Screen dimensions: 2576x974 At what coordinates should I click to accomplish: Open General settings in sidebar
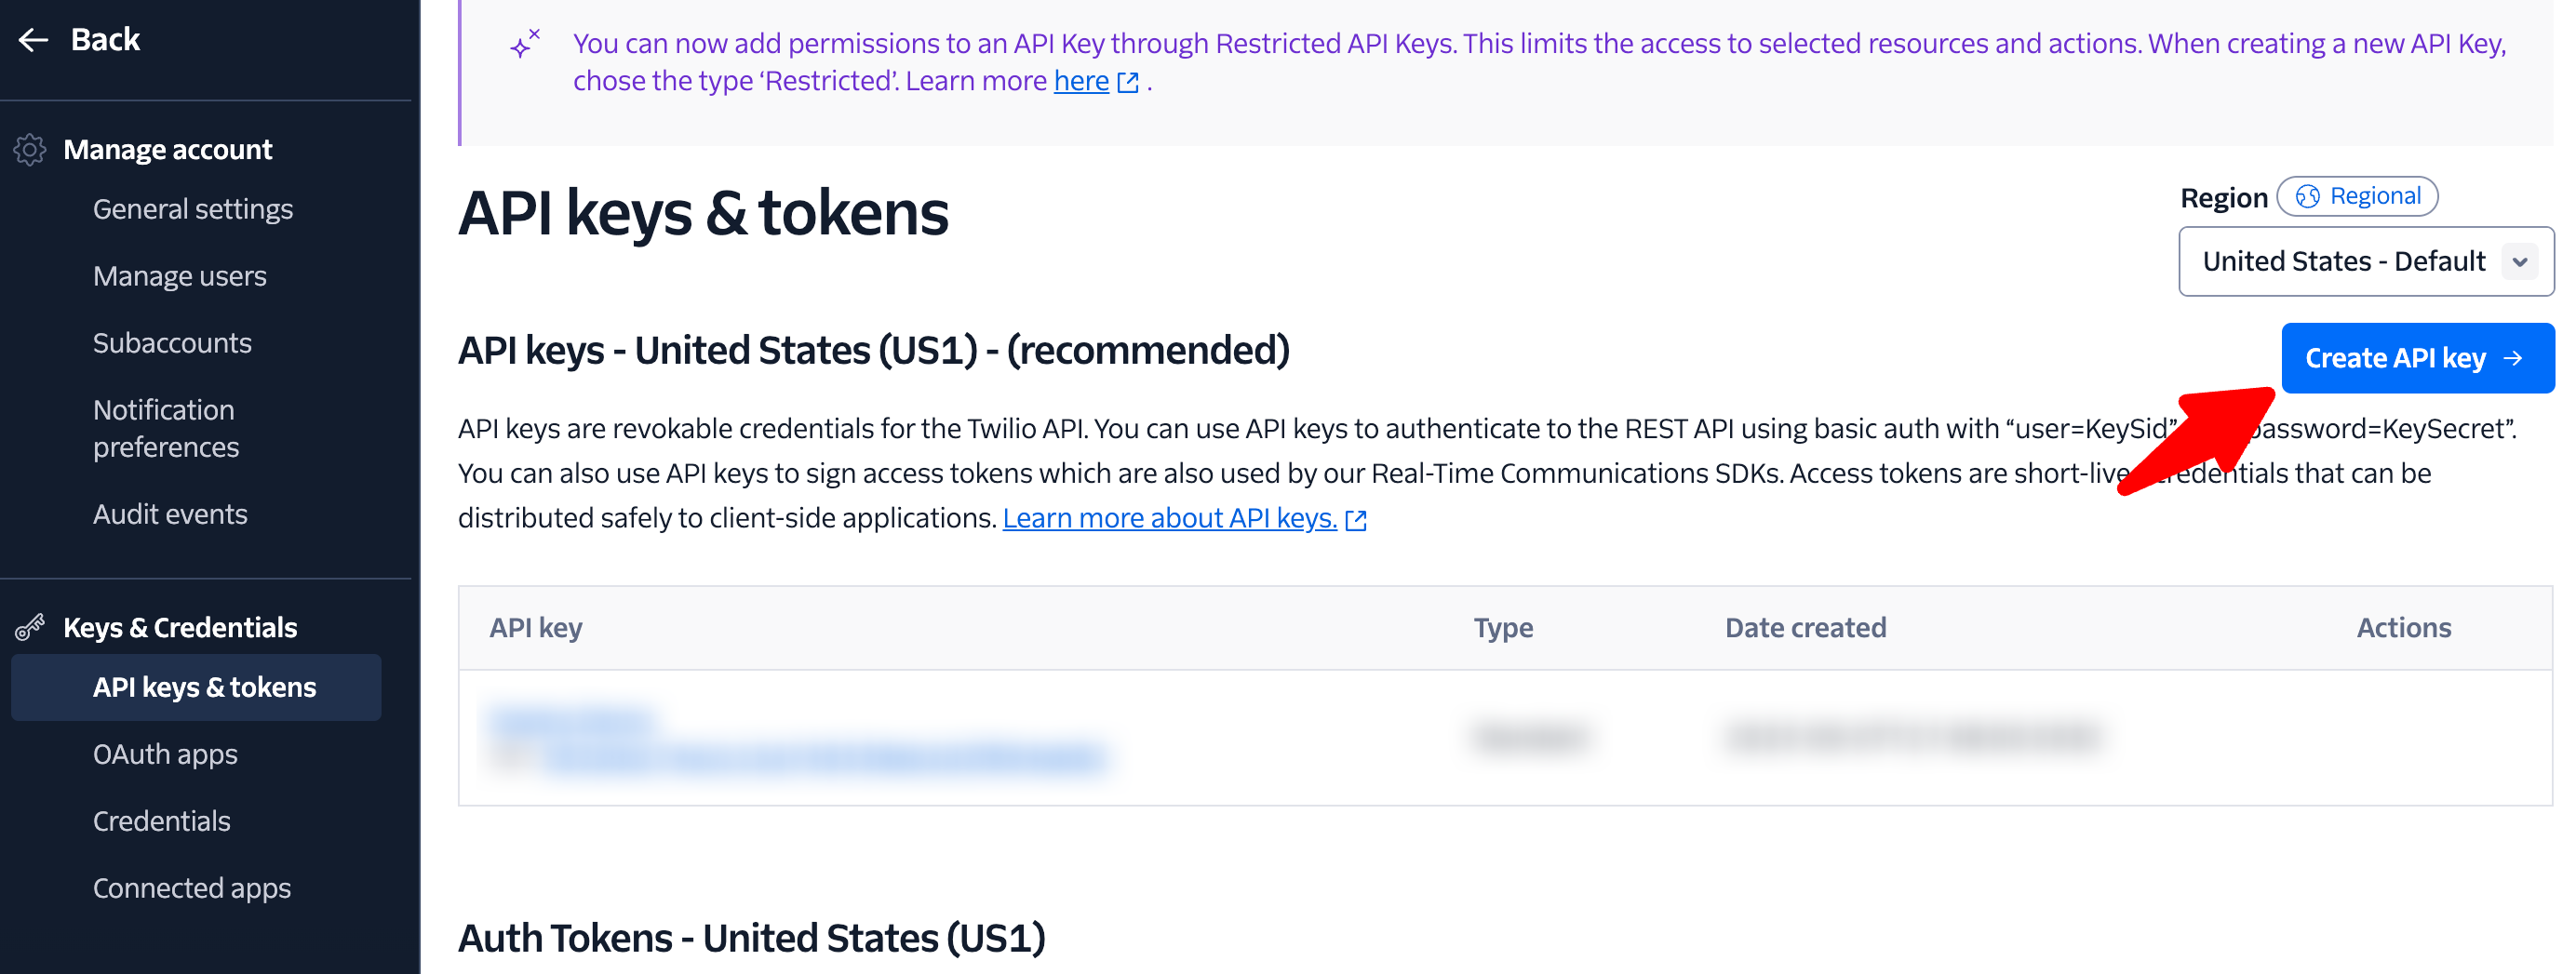pos(193,209)
